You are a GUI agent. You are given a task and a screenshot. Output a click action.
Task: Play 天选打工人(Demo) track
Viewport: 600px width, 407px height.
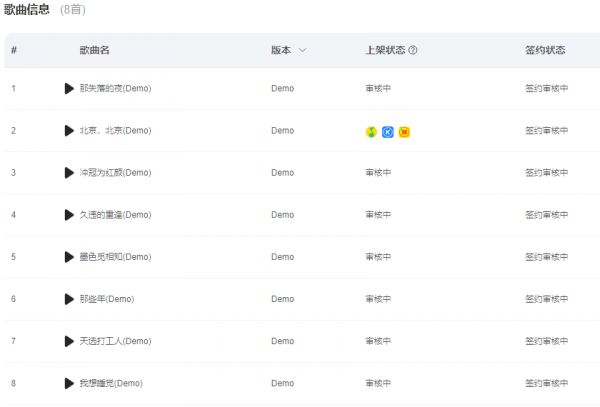[x=69, y=340]
